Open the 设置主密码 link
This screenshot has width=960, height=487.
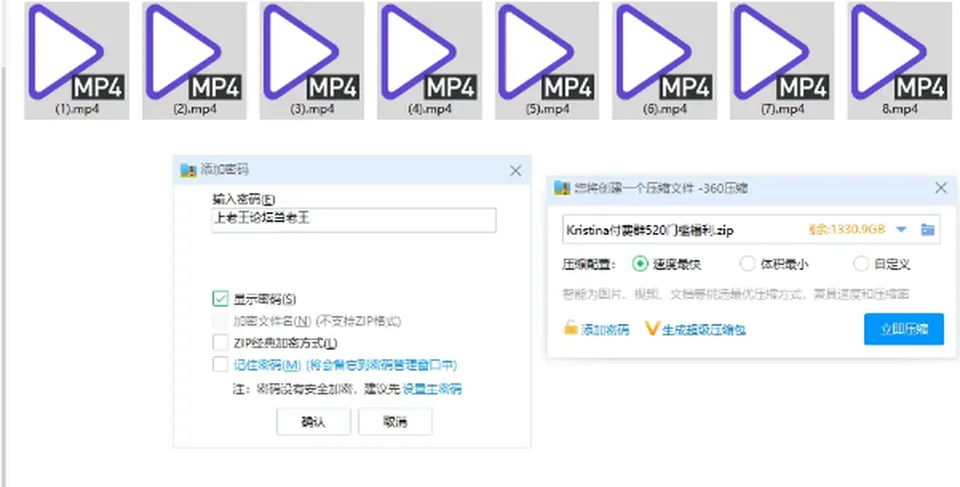[x=432, y=389]
